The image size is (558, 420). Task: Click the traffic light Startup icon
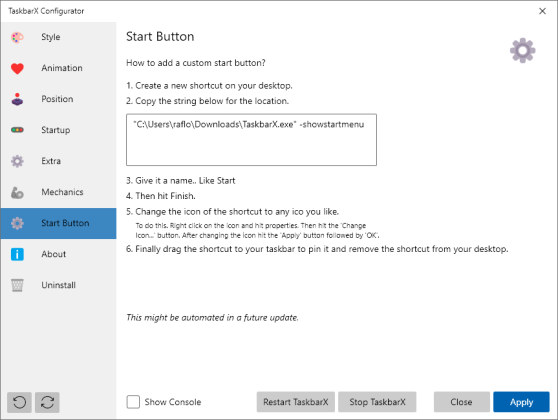(17, 130)
